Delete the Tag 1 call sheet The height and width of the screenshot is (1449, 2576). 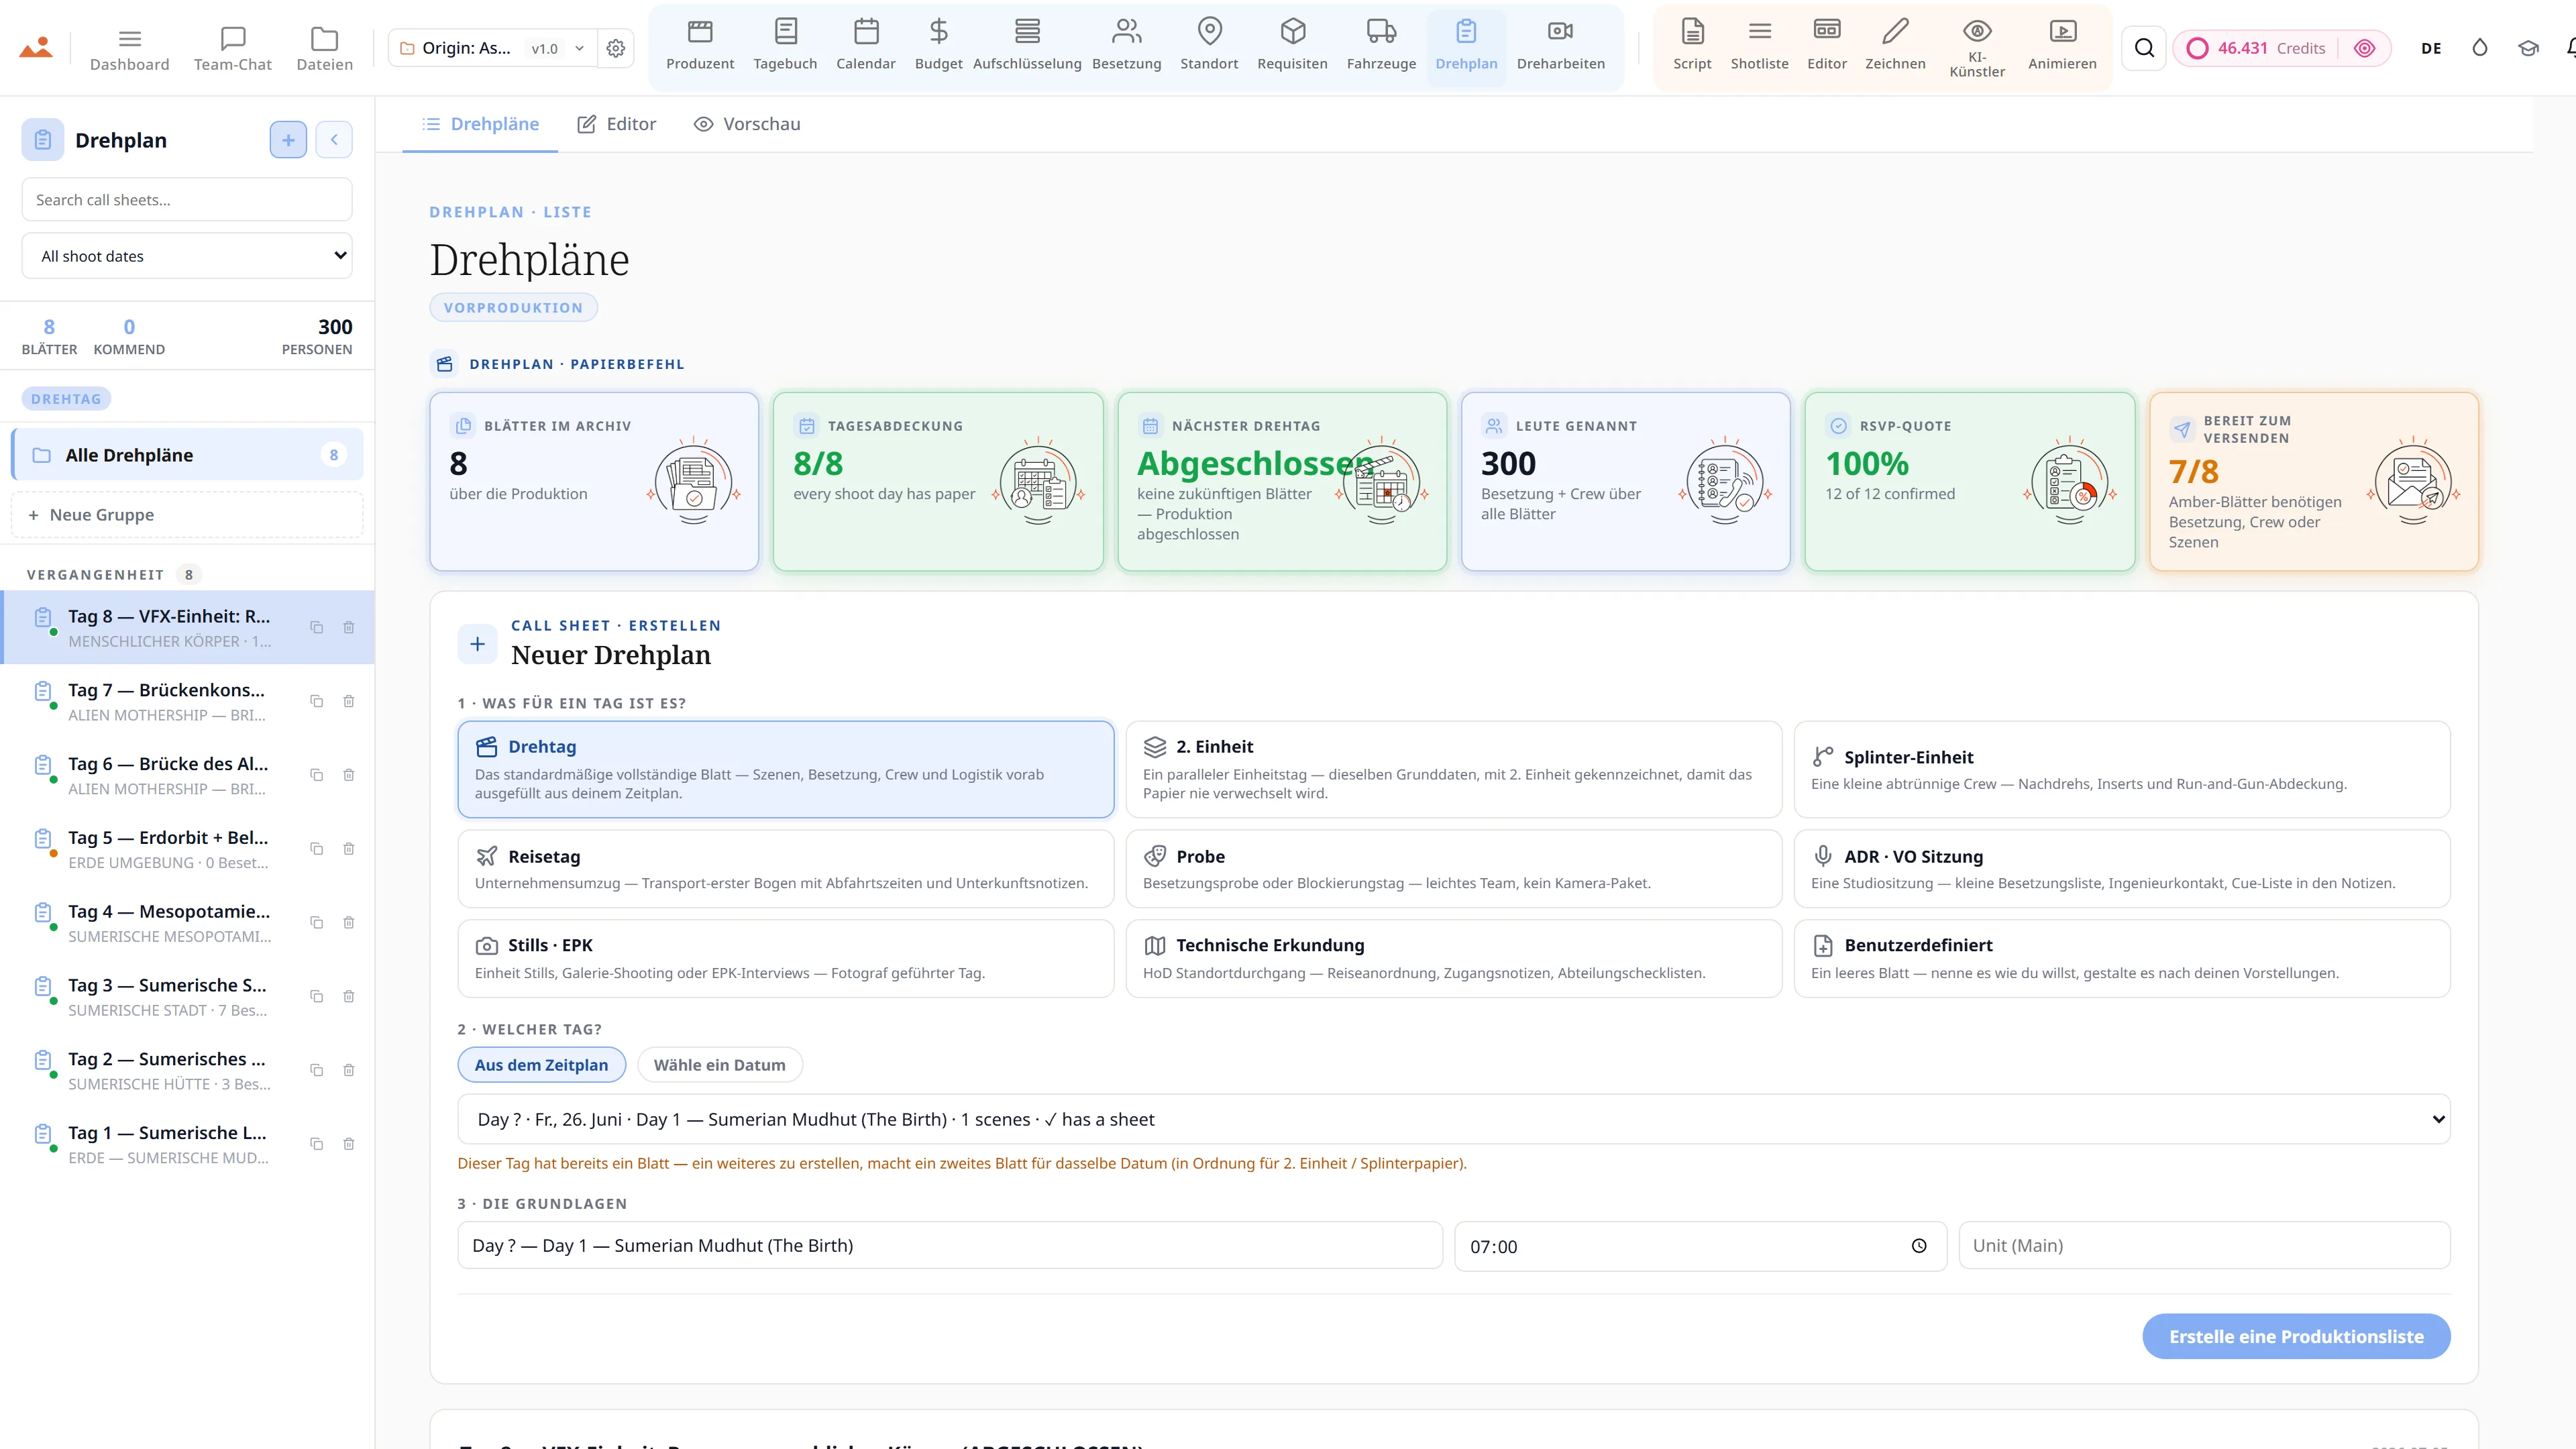pos(349,1144)
